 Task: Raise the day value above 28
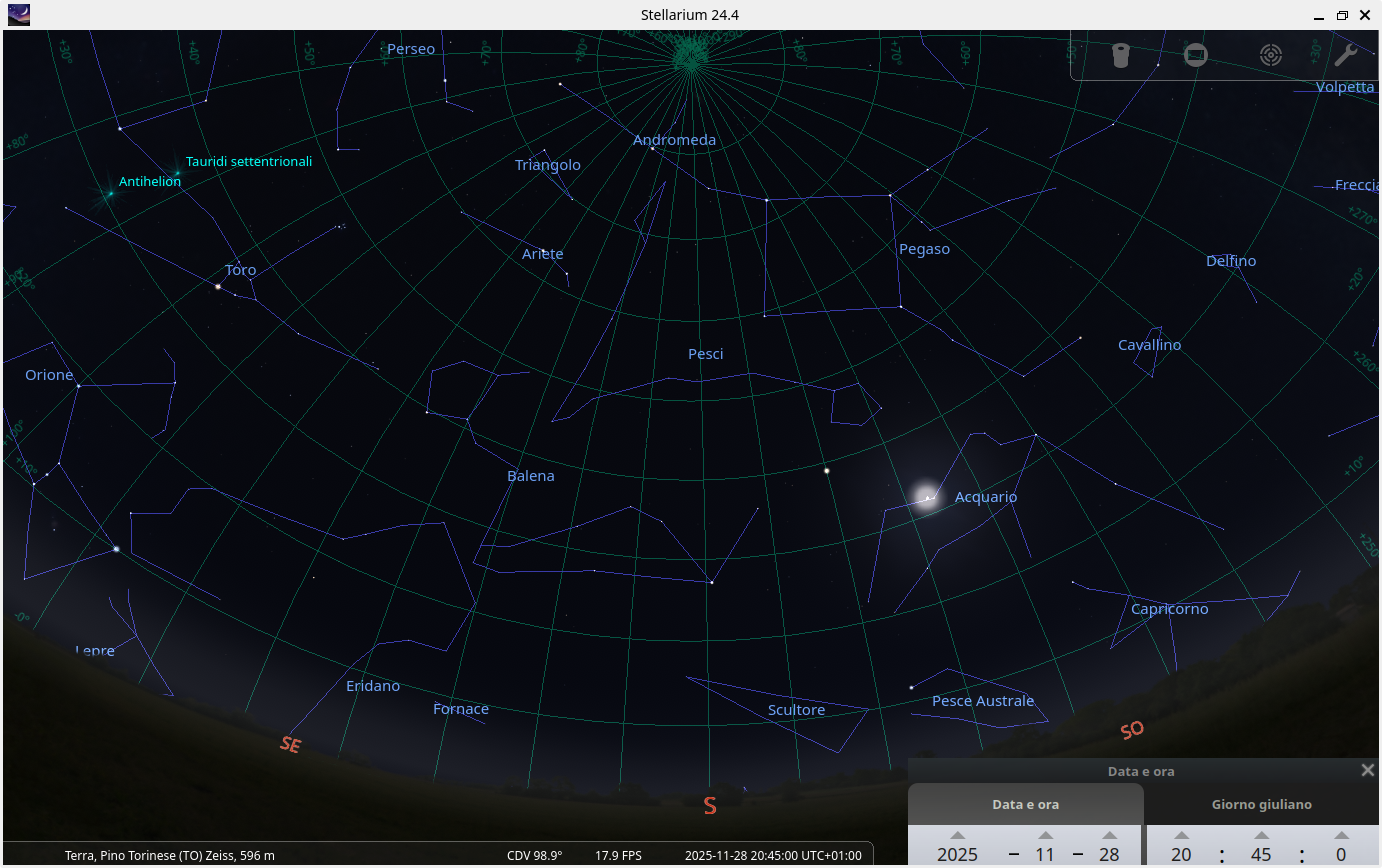pos(1109,835)
